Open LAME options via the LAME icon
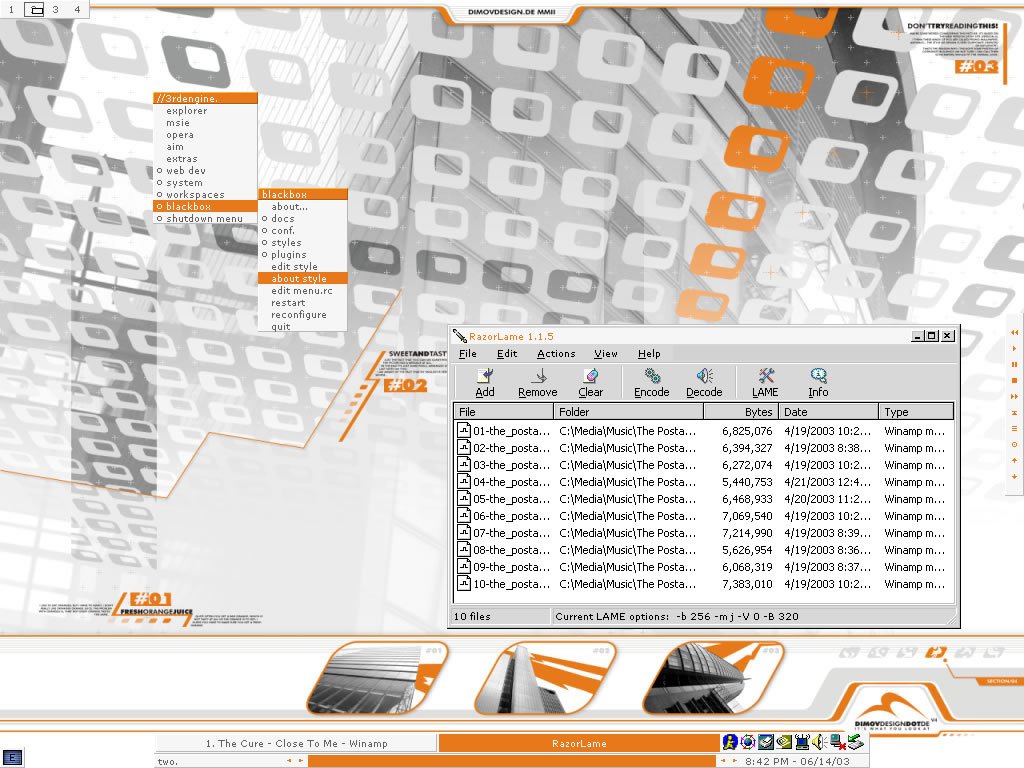 coord(765,376)
